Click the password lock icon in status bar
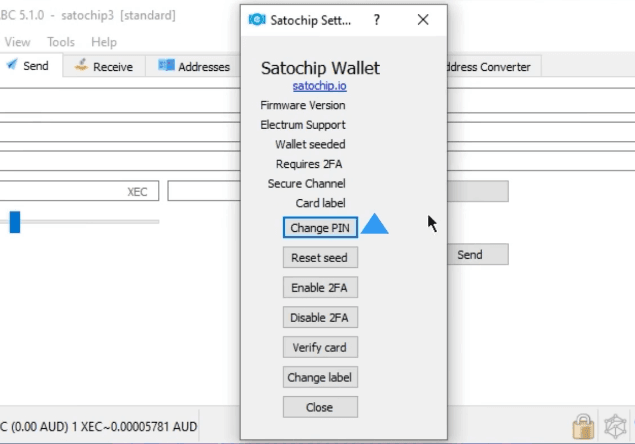Image resolution: width=635 pixels, height=444 pixels. tap(584, 426)
